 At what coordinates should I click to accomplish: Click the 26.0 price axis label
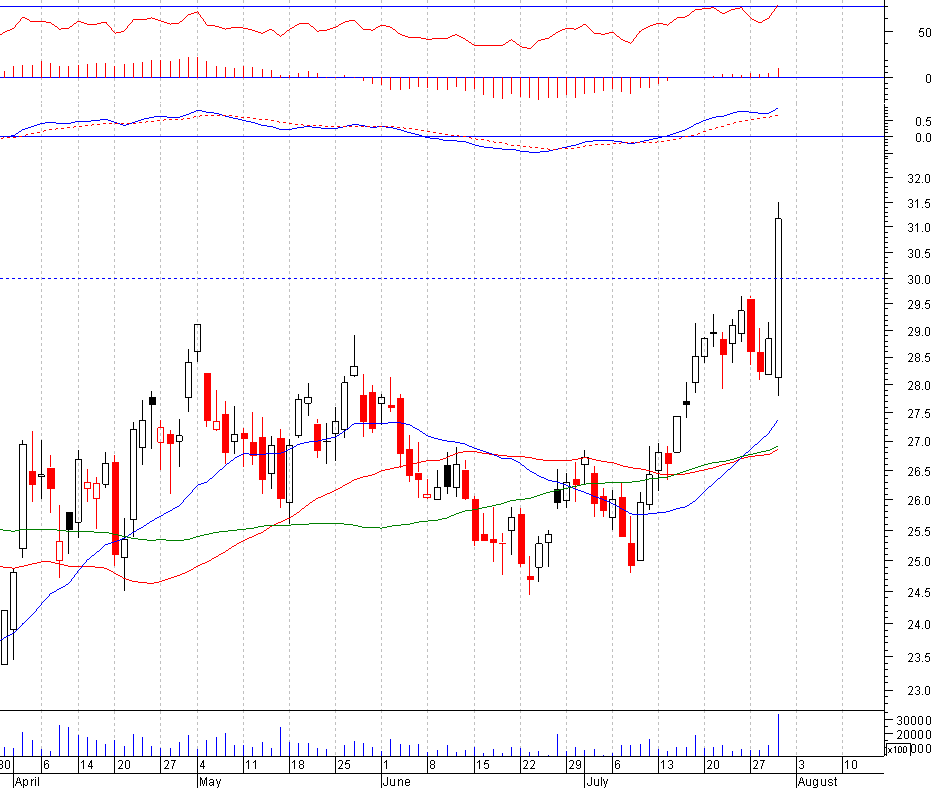click(918, 500)
